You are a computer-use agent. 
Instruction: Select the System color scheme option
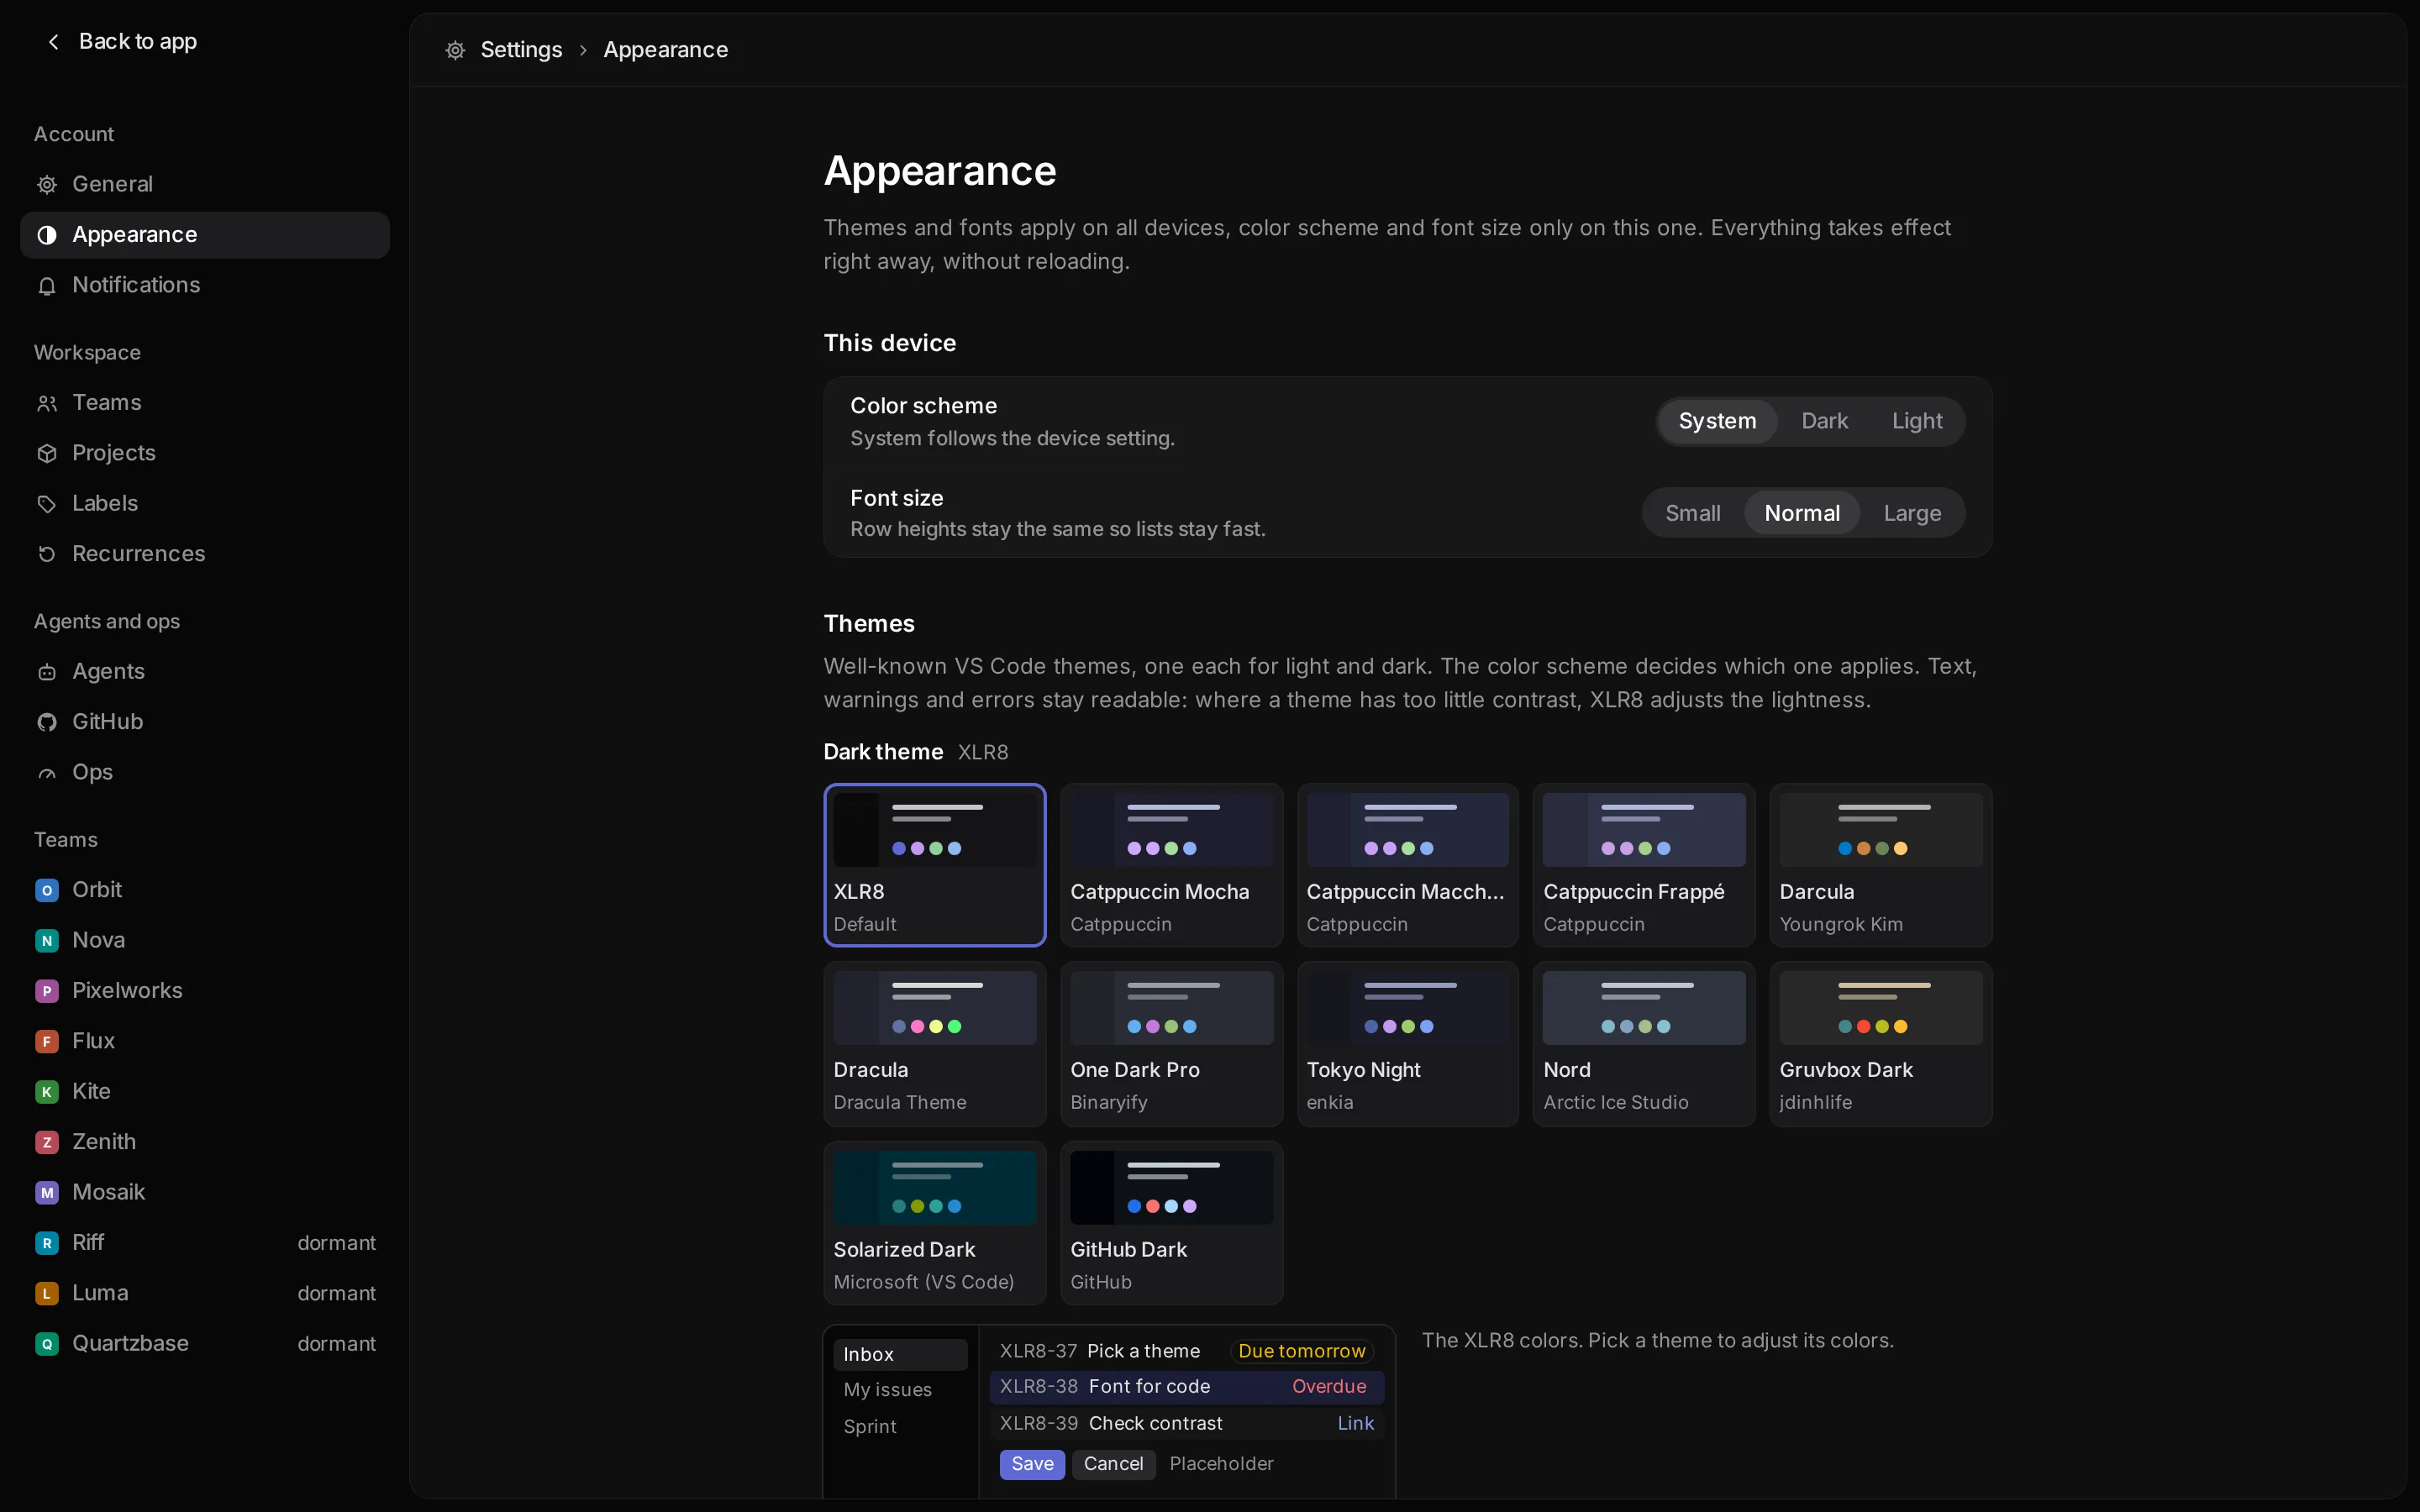pos(1717,421)
